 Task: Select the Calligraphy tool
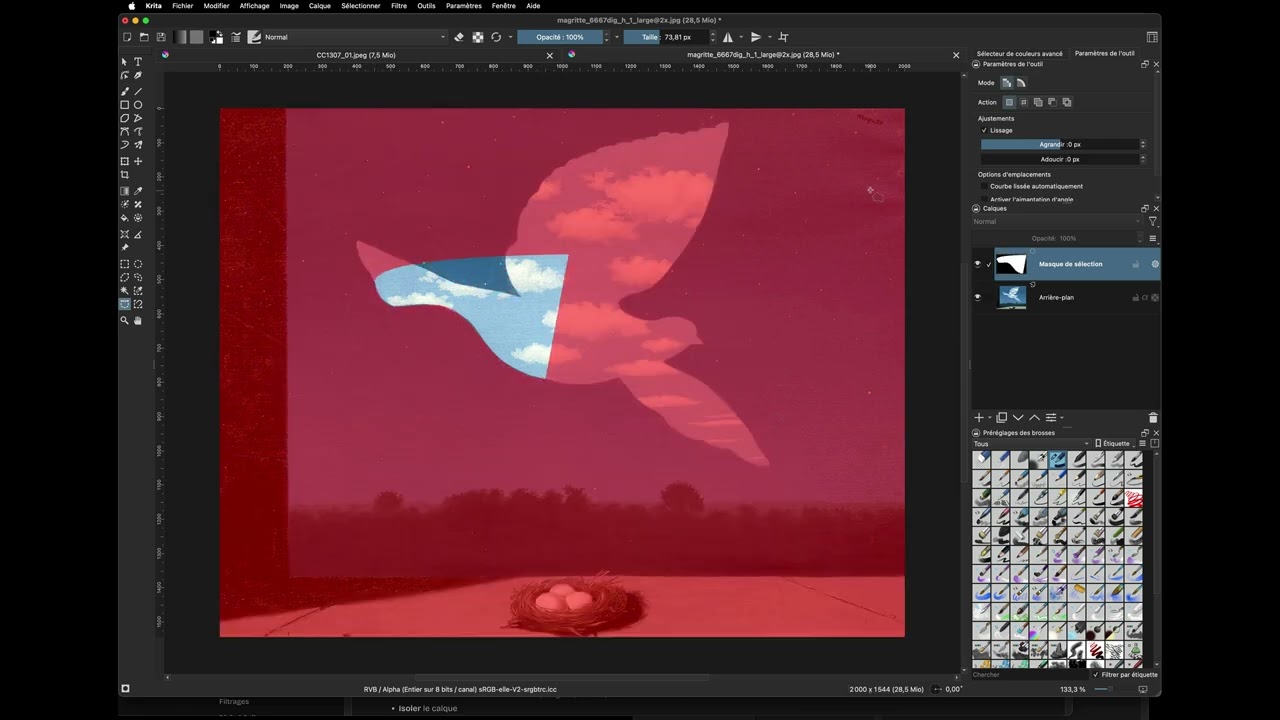[138, 75]
